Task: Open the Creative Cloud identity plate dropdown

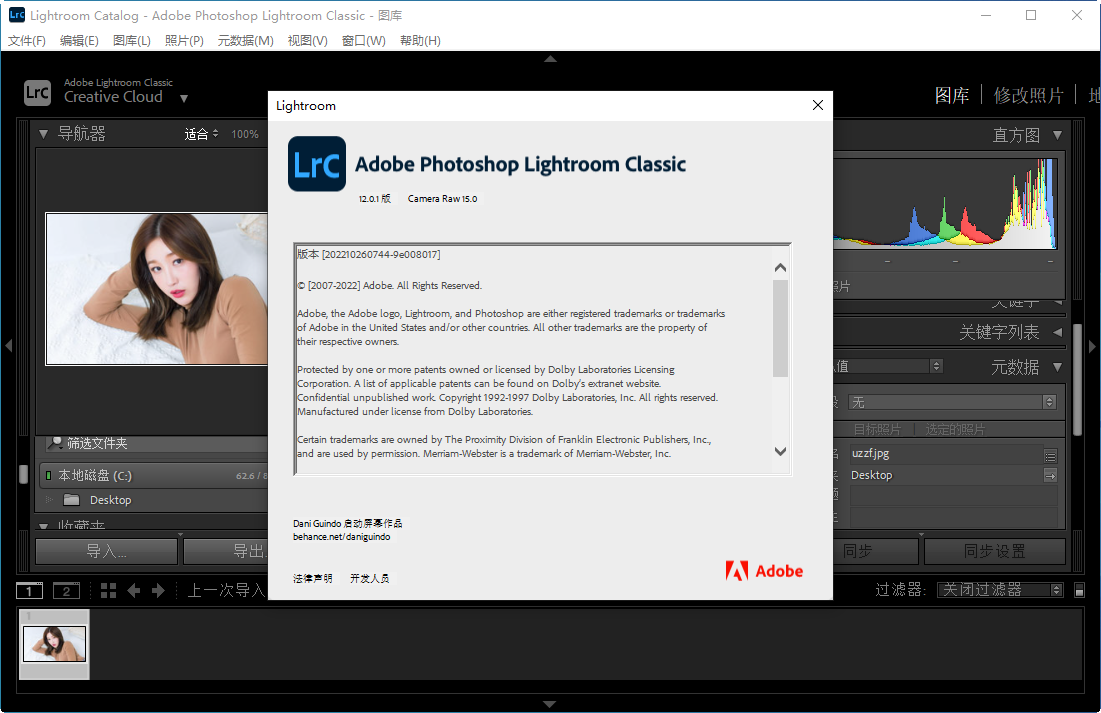Action: 184,98
